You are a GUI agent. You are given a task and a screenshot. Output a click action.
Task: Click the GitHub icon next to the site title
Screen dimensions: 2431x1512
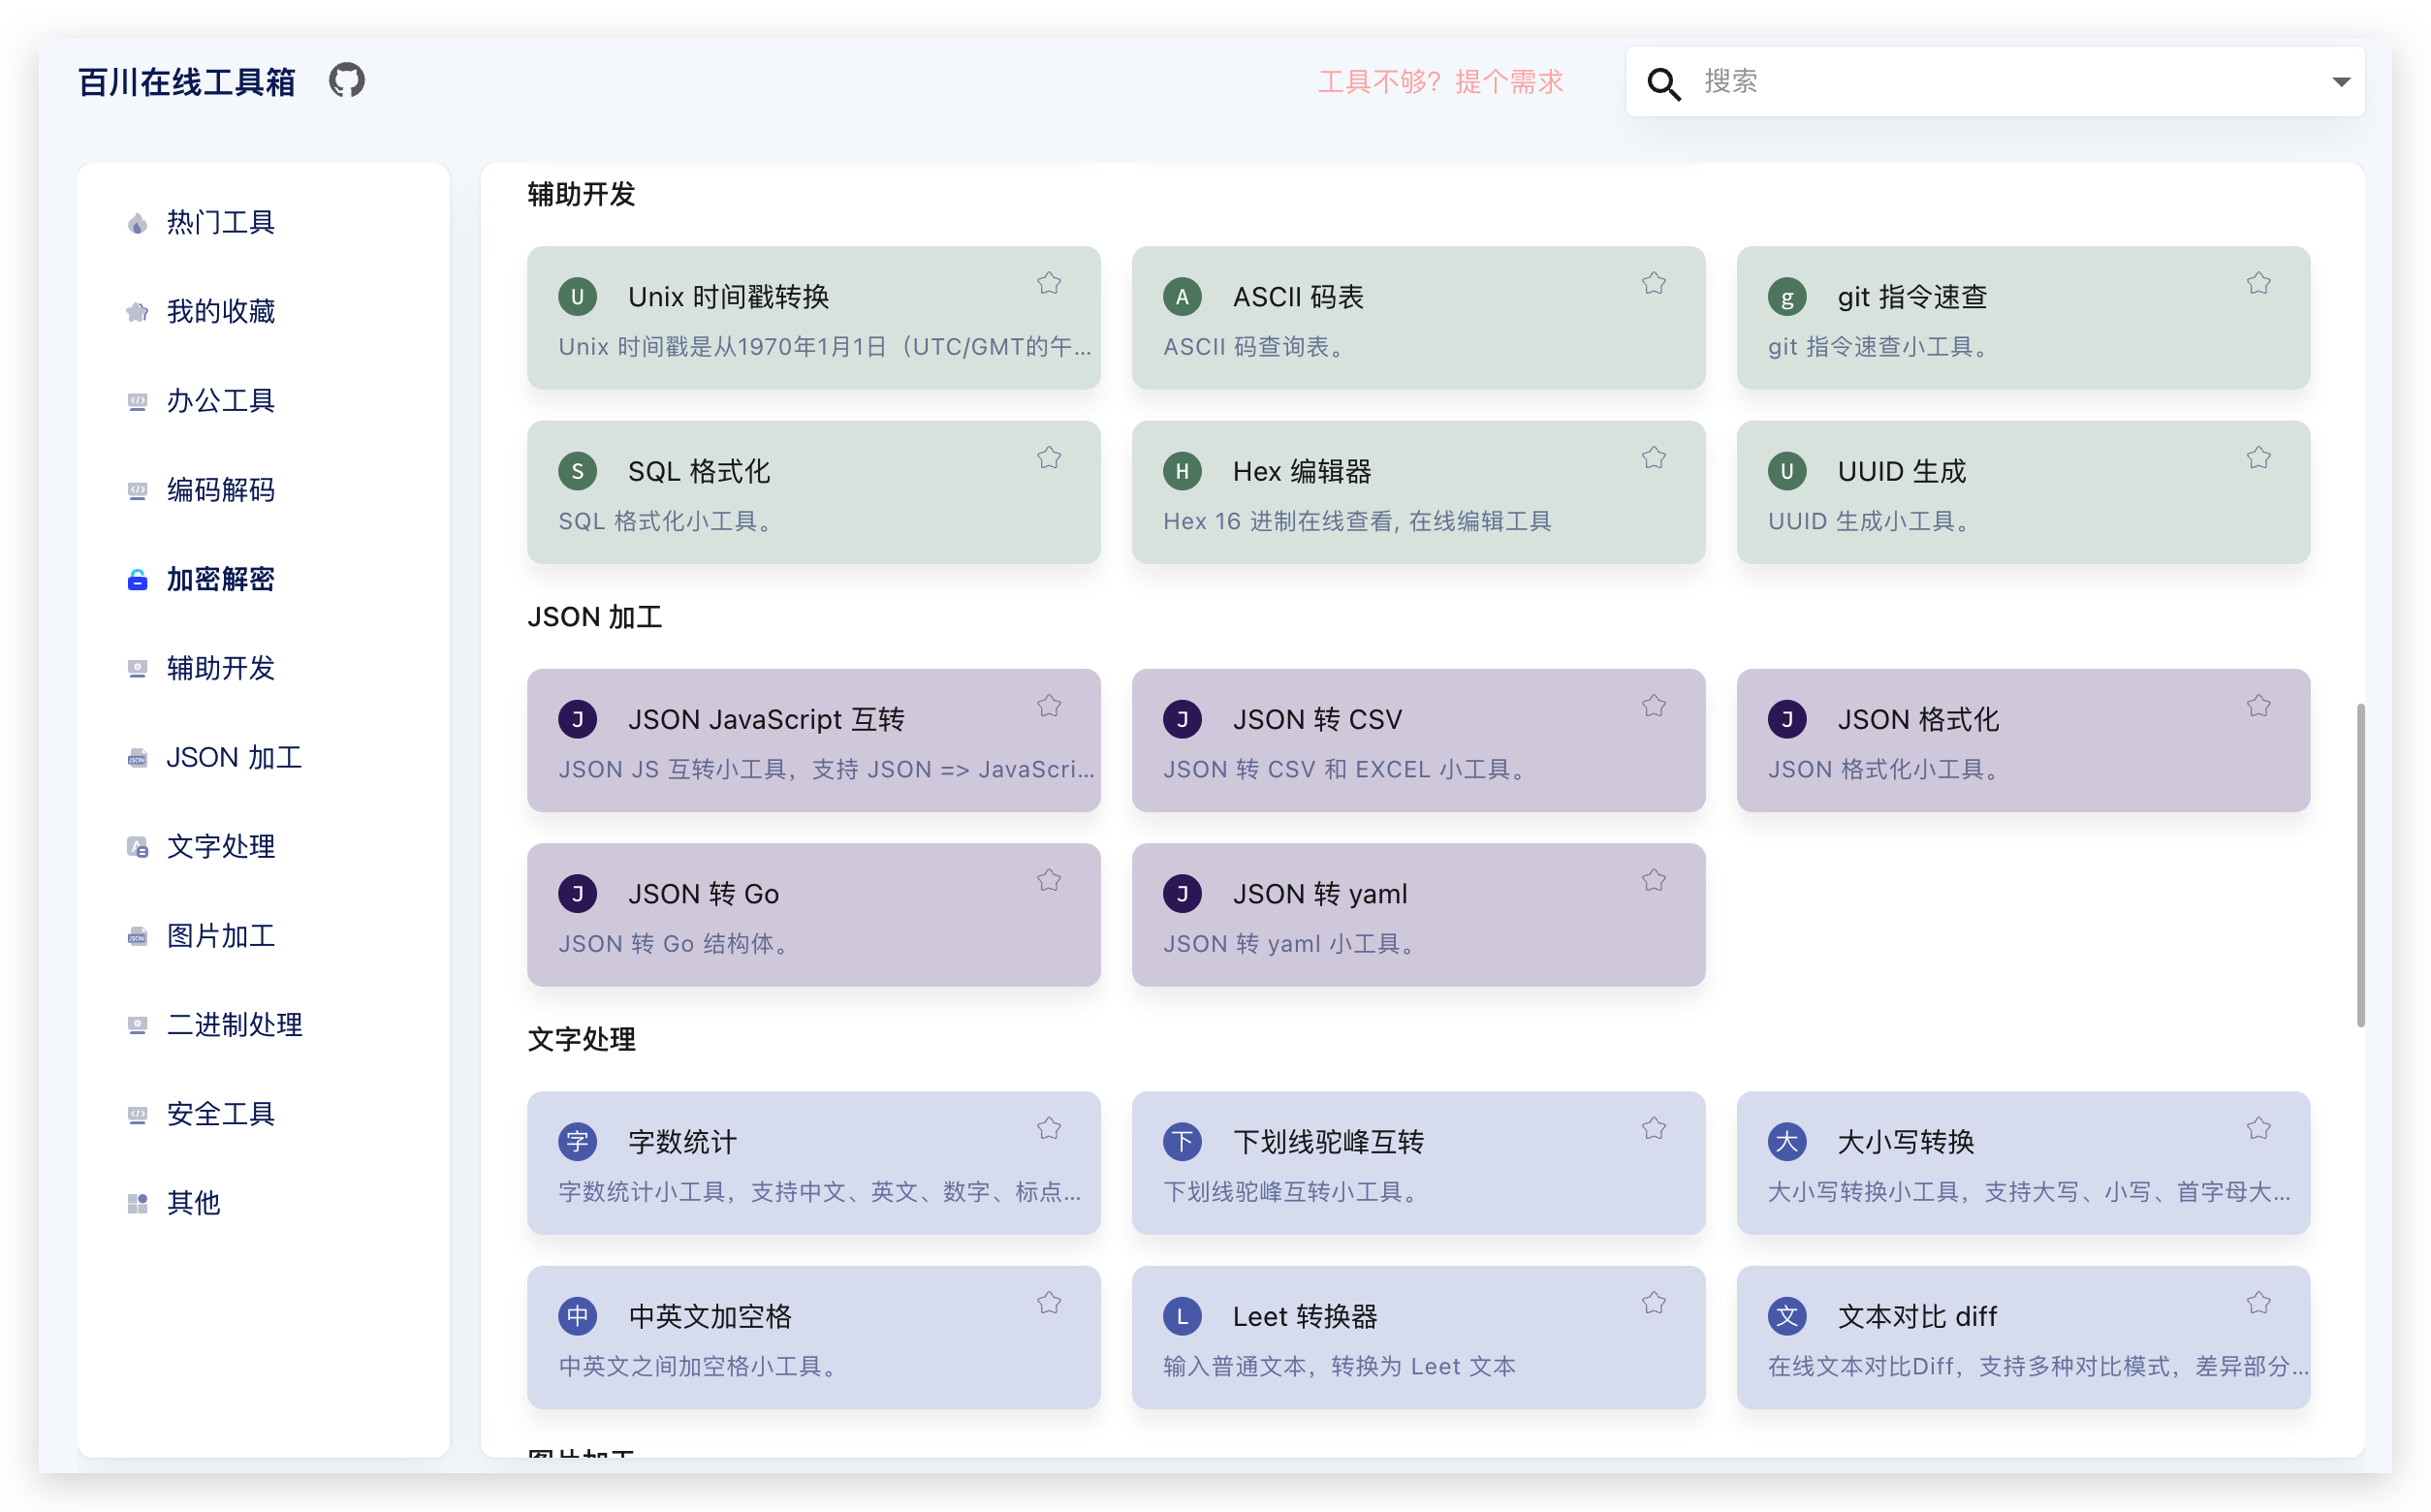[x=346, y=80]
